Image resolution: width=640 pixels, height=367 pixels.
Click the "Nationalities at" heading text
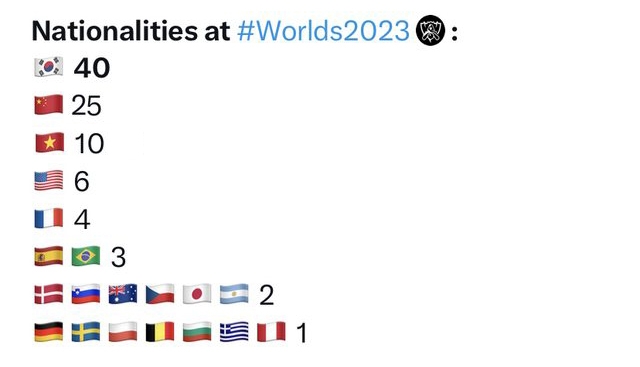tap(131, 31)
